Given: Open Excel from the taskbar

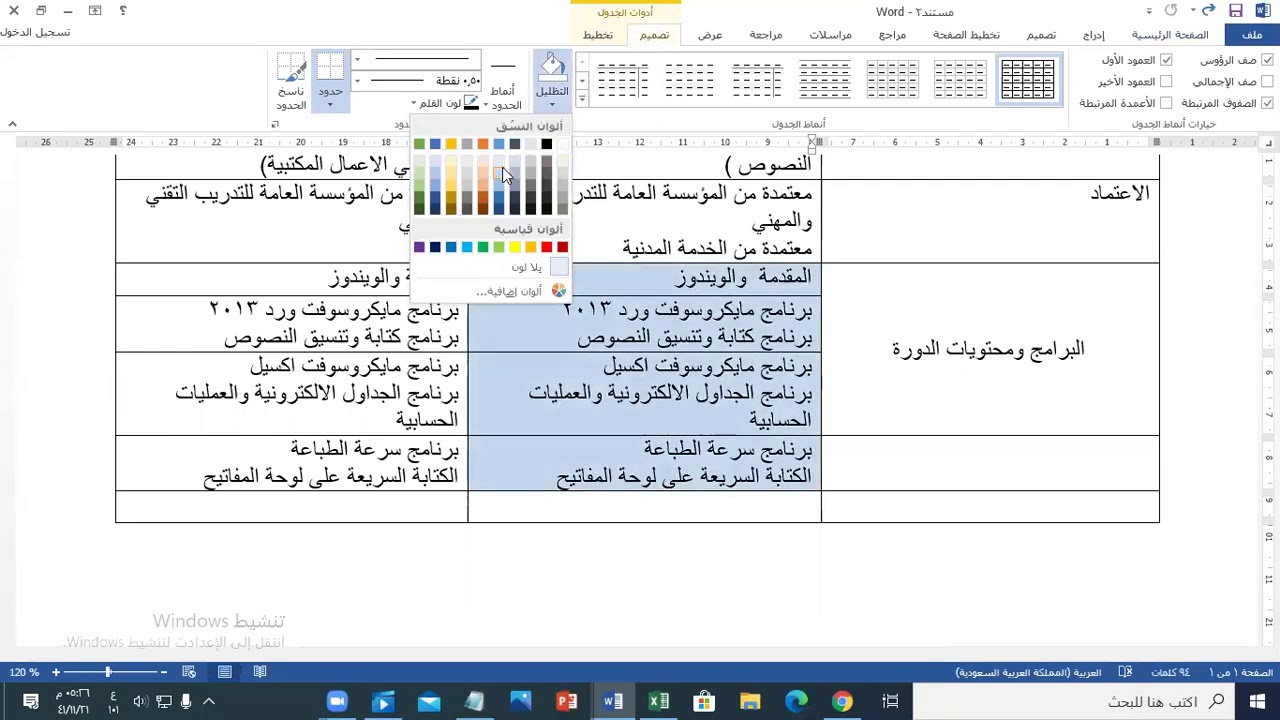Looking at the screenshot, I should tap(659, 702).
